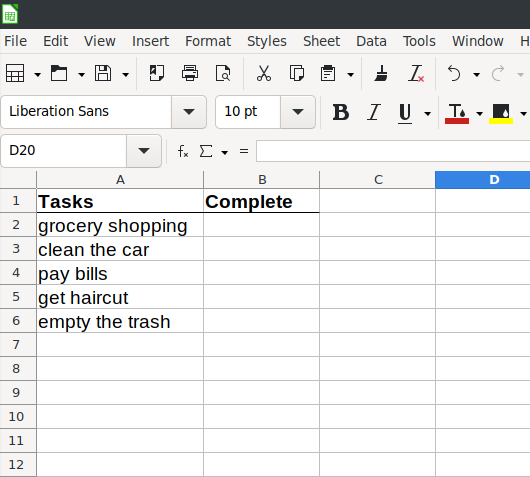Open the Data menu
The height and width of the screenshot is (477, 530).
click(x=371, y=41)
